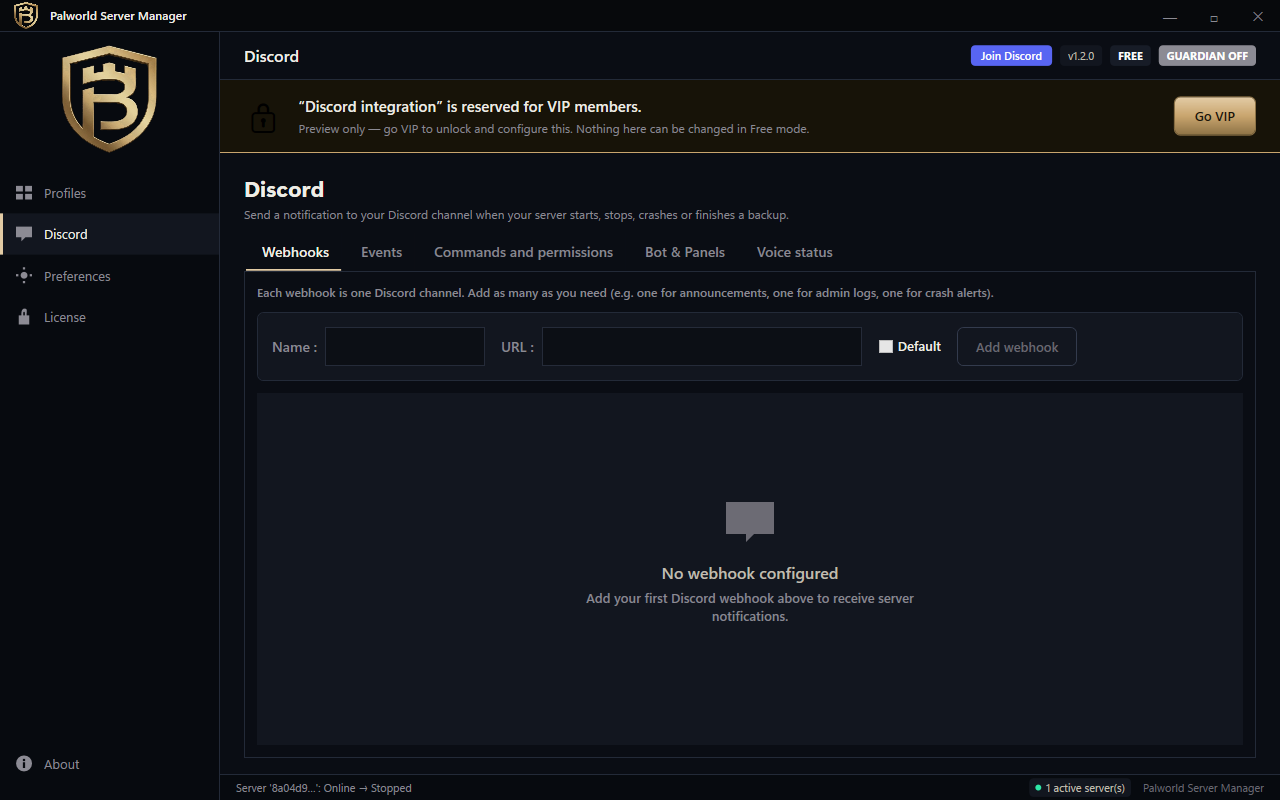Click the large gold shield logo

110,99
